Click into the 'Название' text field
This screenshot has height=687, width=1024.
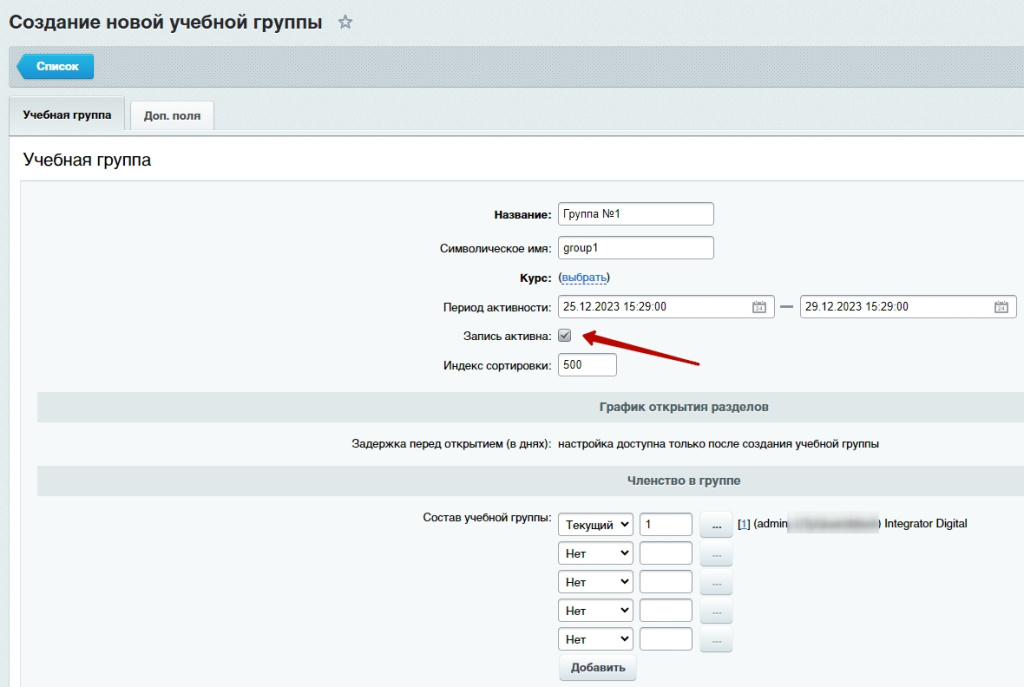tap(635, 214)
